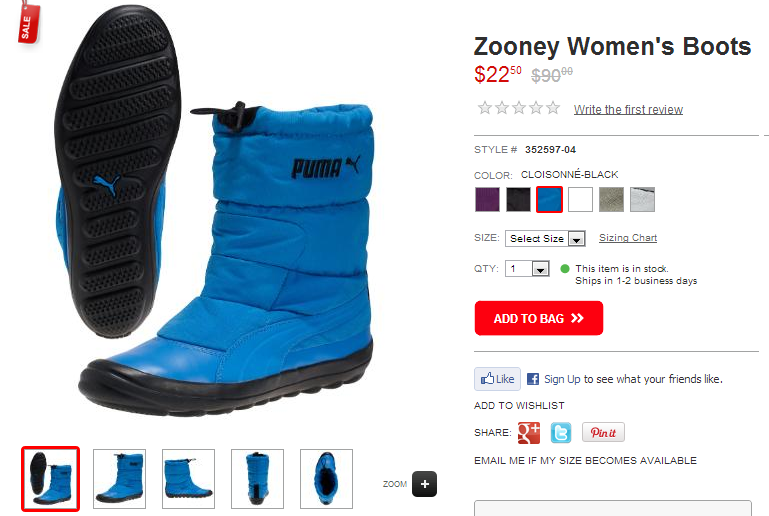Click Add to Wishlist

tap(519, 406)
